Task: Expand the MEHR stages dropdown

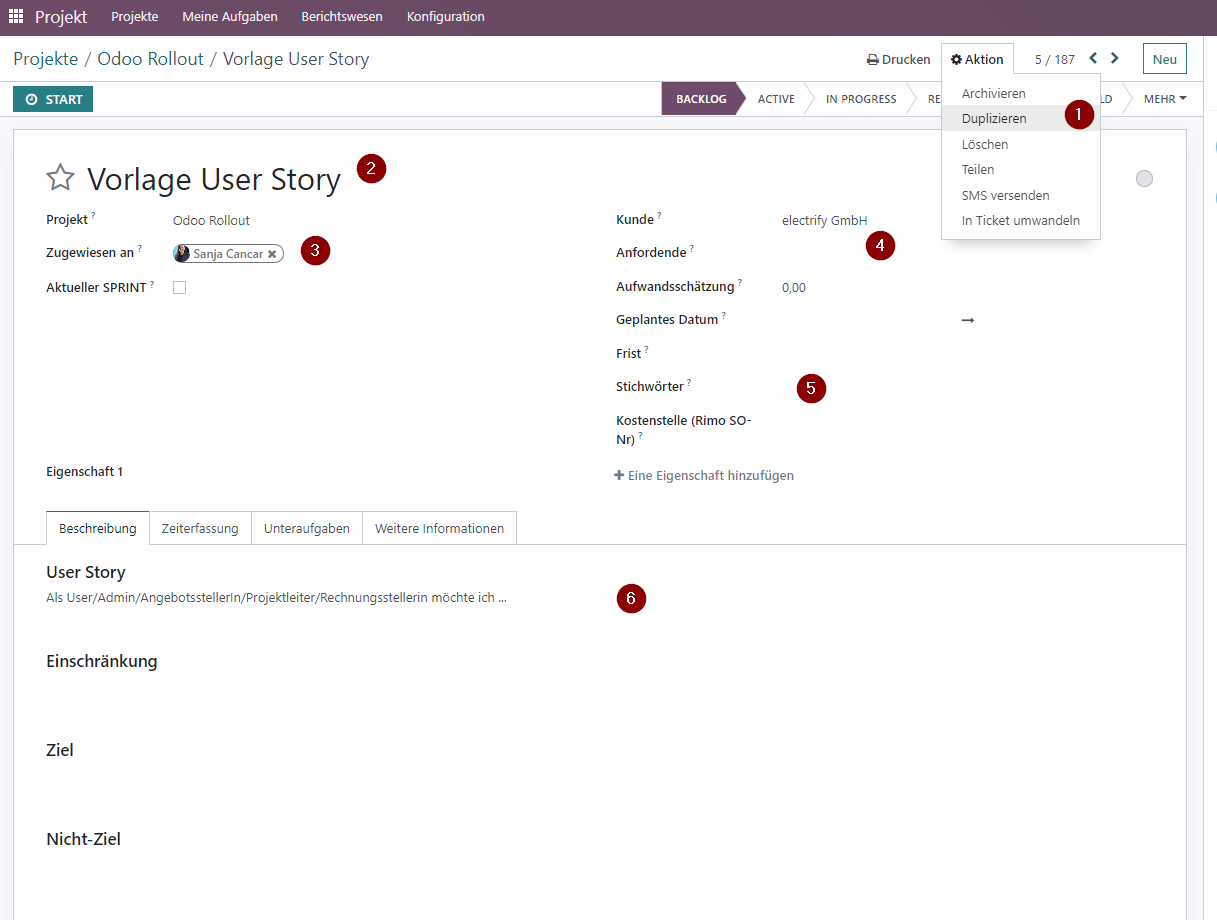Action: 1165,99
